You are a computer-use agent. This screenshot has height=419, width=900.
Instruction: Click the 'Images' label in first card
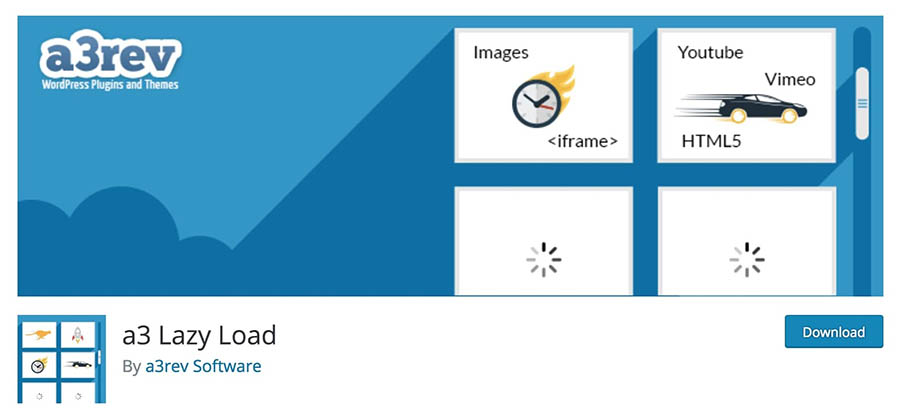coord(501,53)
